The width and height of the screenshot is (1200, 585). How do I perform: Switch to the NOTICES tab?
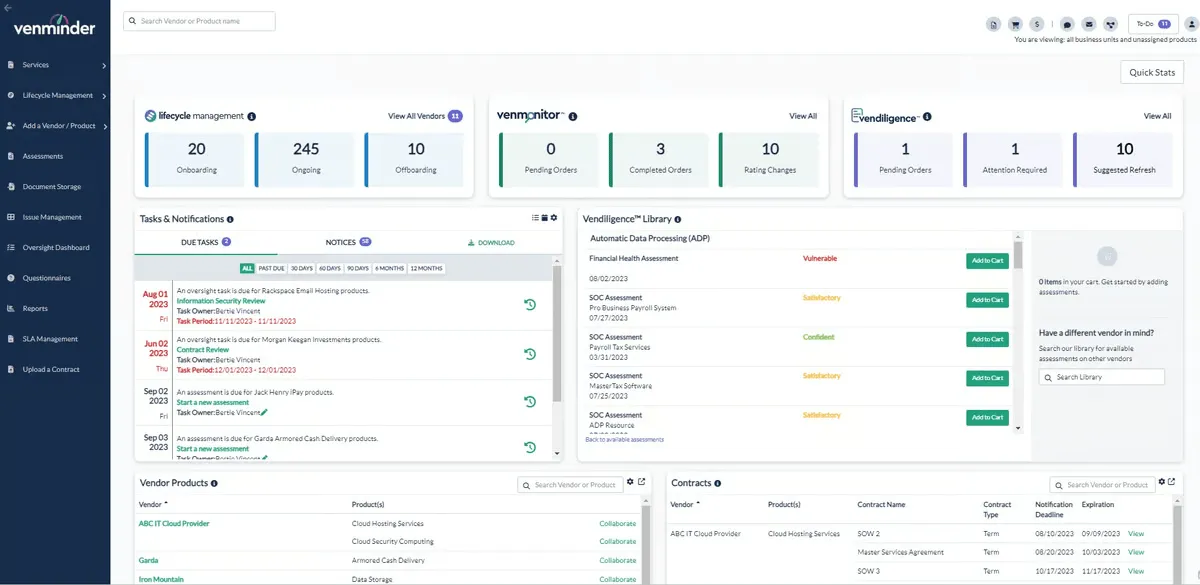348,242
